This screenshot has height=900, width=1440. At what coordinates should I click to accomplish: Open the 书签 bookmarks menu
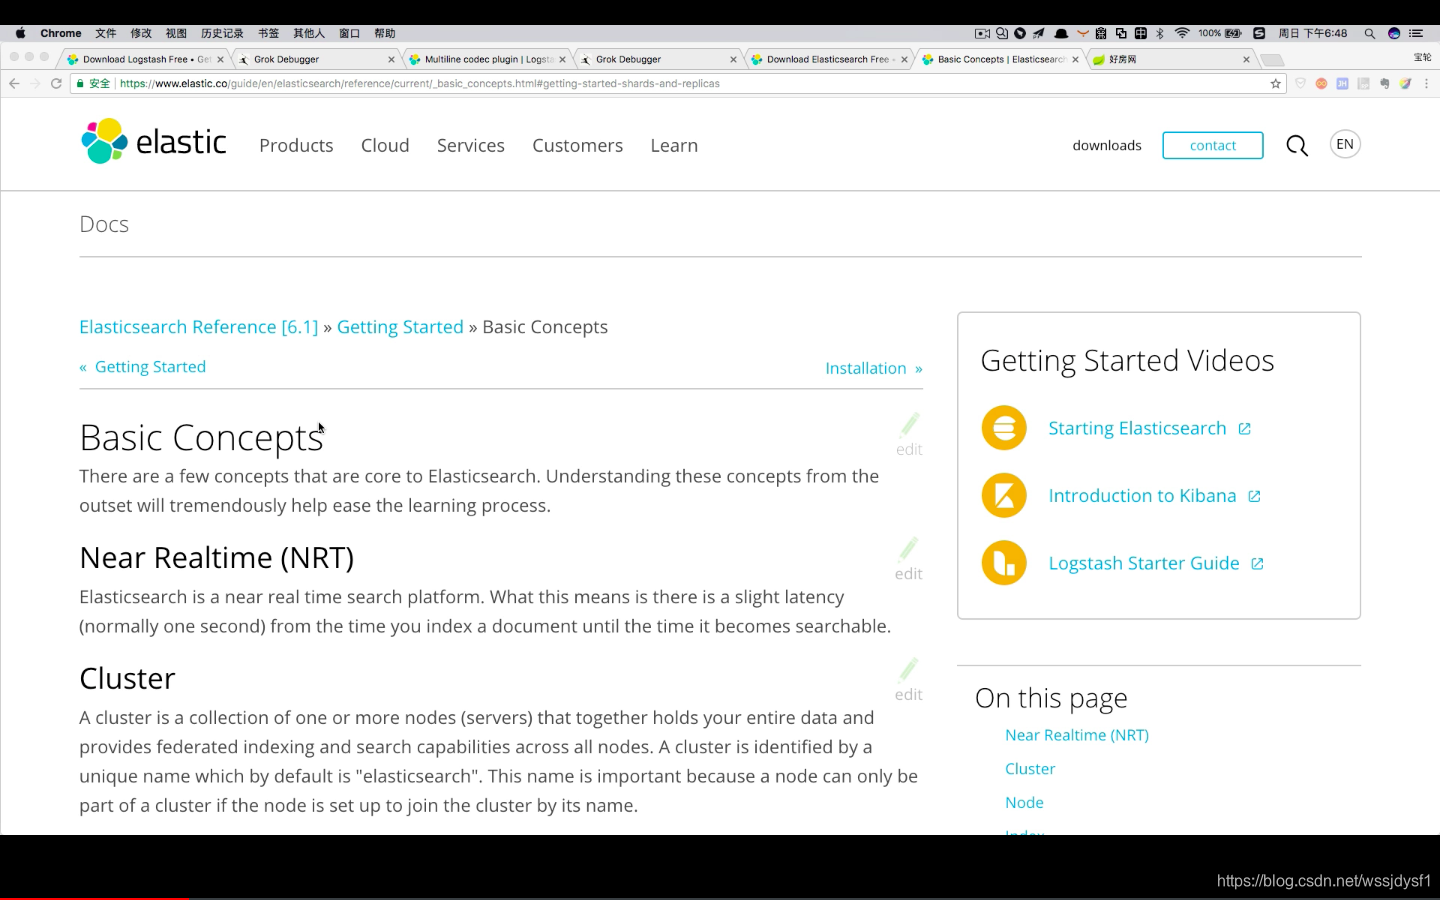(x=269, y=33)
